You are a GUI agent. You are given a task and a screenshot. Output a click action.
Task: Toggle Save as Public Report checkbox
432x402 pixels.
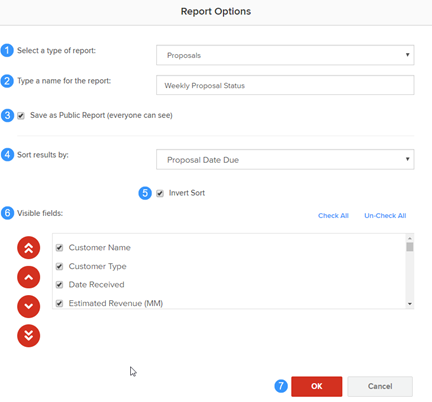point(21,116)
